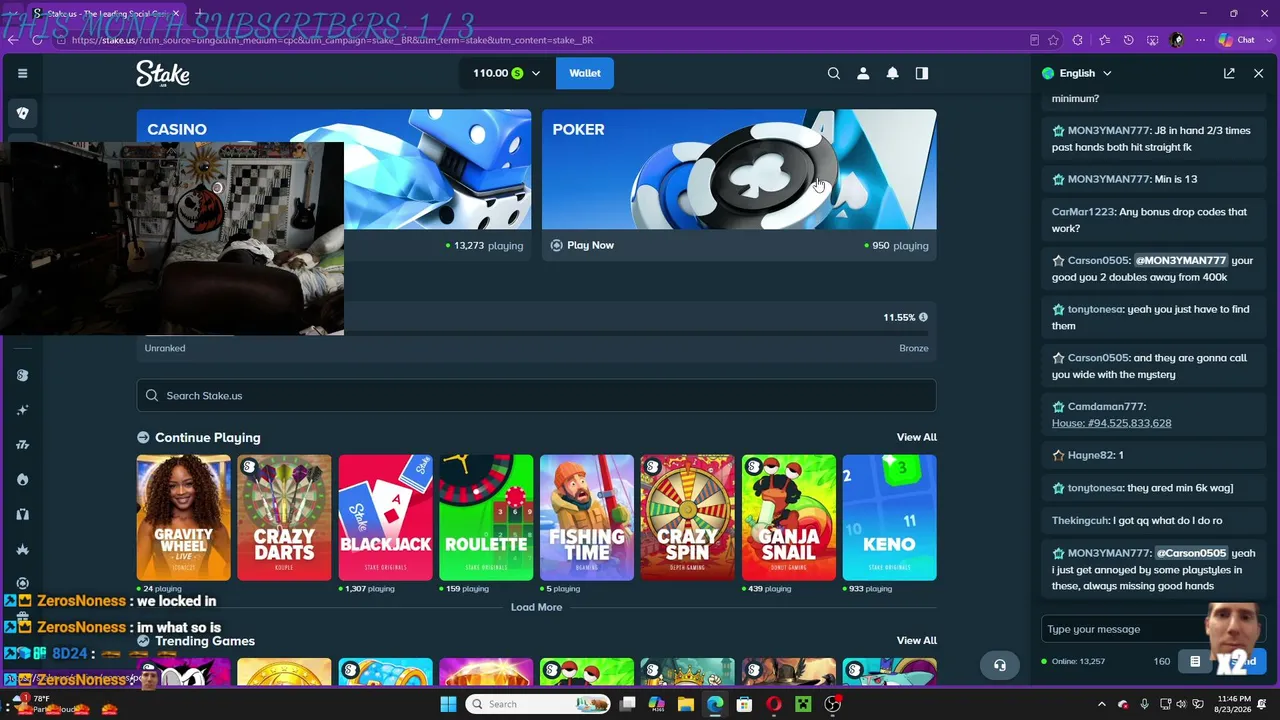Click the @Carson0505 mention in chat
Viewport: 1280px width, 720px height.
[1191, 553]
